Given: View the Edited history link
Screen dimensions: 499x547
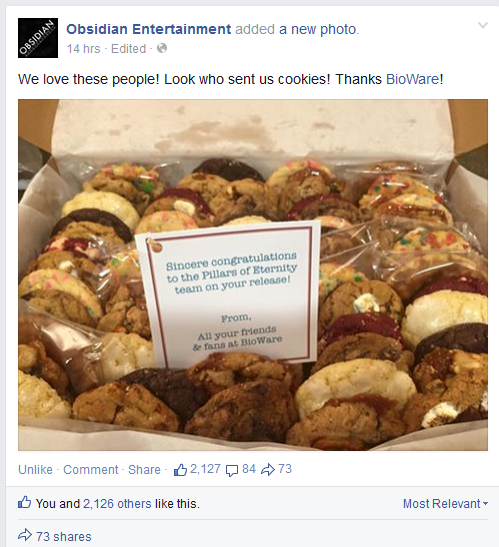Looking at the screenshot, I should click(x=128, y=48).
